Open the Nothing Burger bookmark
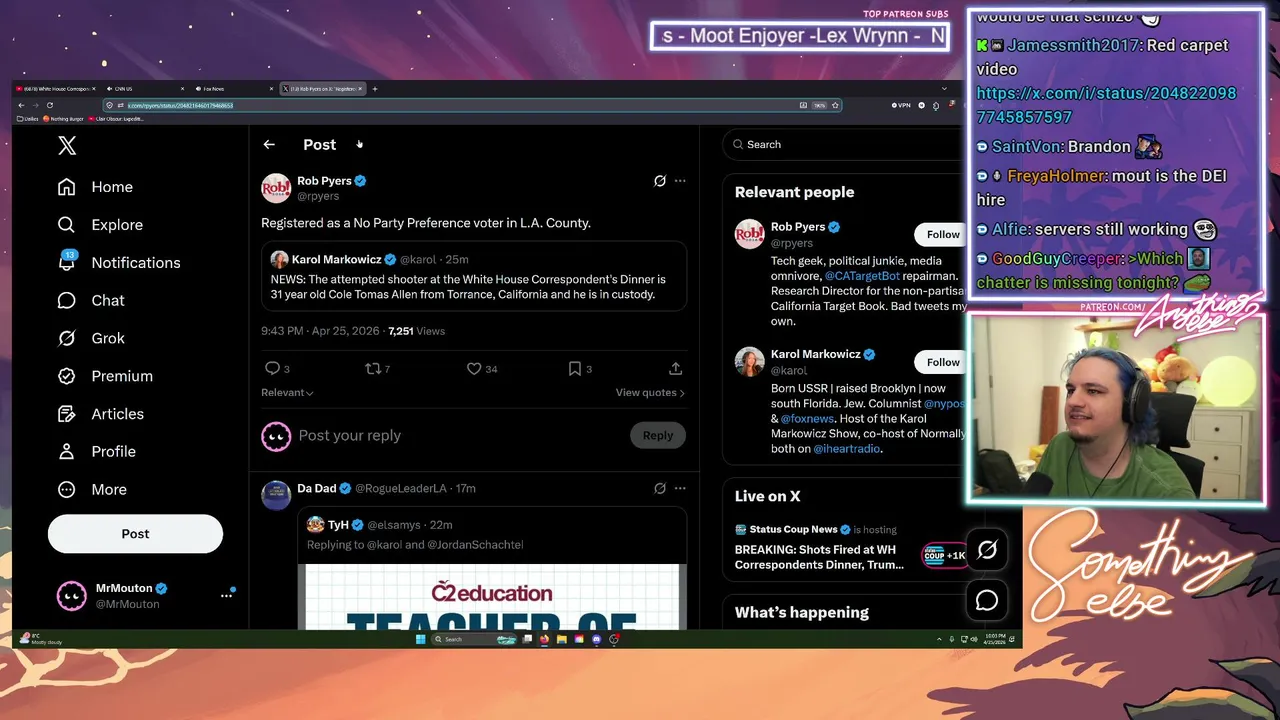 [65, 119]
